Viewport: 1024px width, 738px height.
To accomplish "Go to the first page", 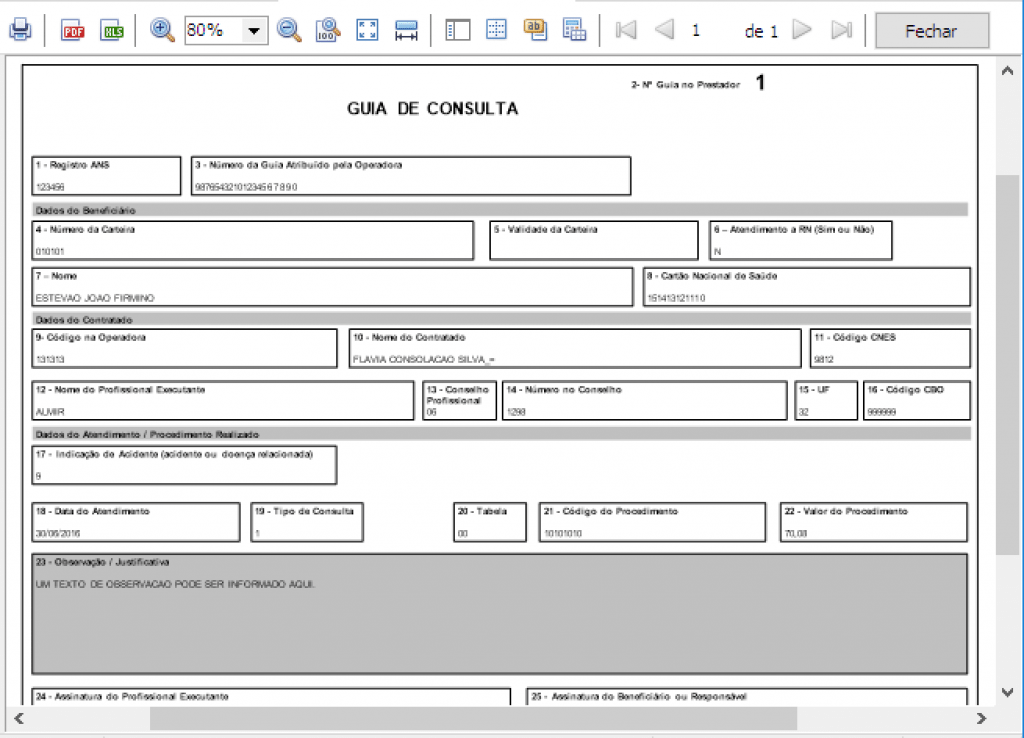I will click(626, 30).
